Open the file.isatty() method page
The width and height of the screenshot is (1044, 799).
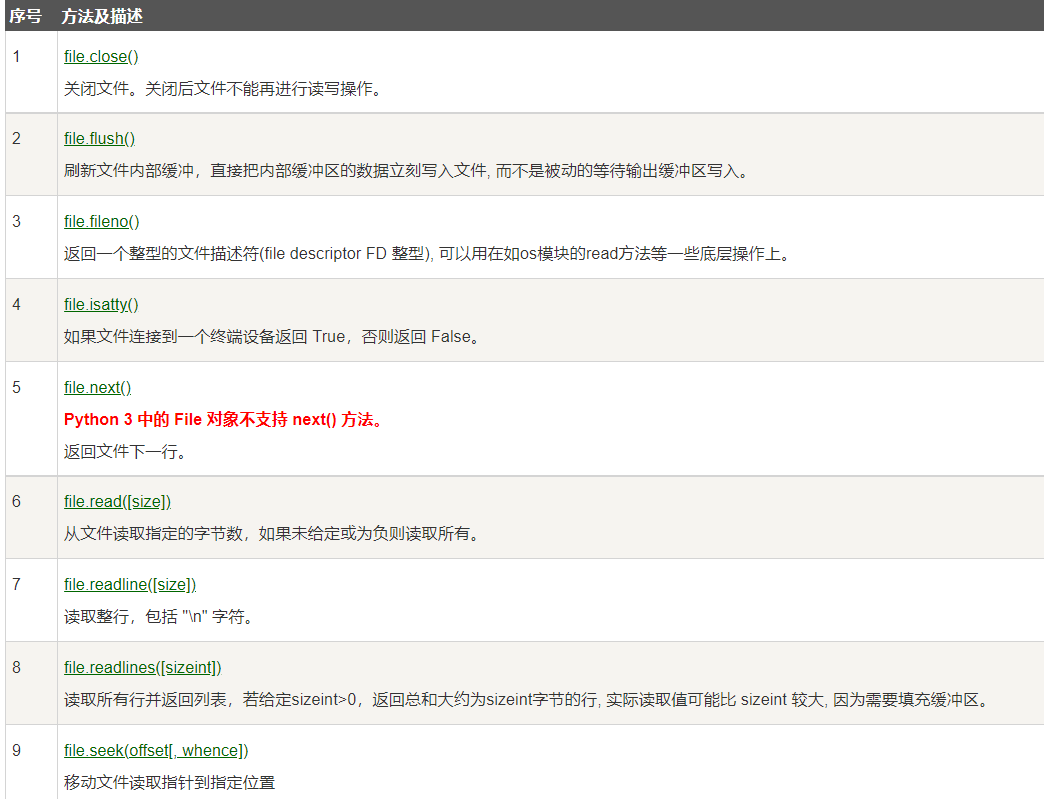[x=101, y=304]
